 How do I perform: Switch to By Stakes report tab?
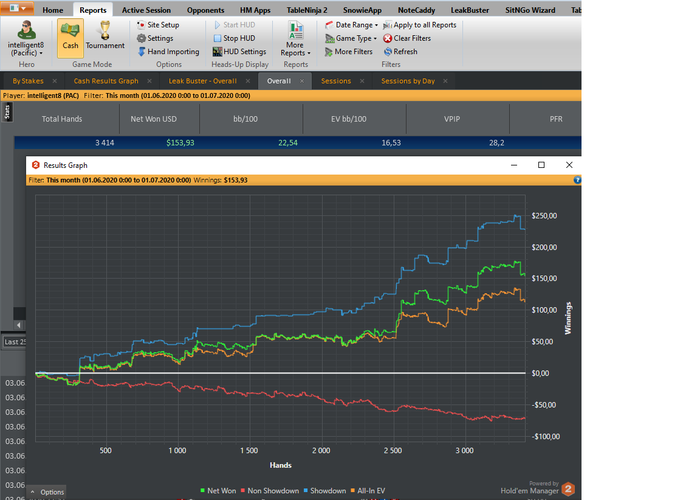(28, 81)
